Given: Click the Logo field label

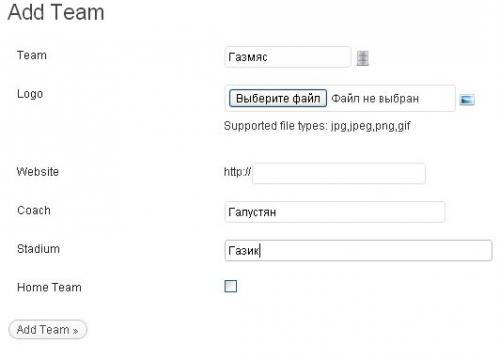Looking at the screenshot, I should tap(30, 94).
